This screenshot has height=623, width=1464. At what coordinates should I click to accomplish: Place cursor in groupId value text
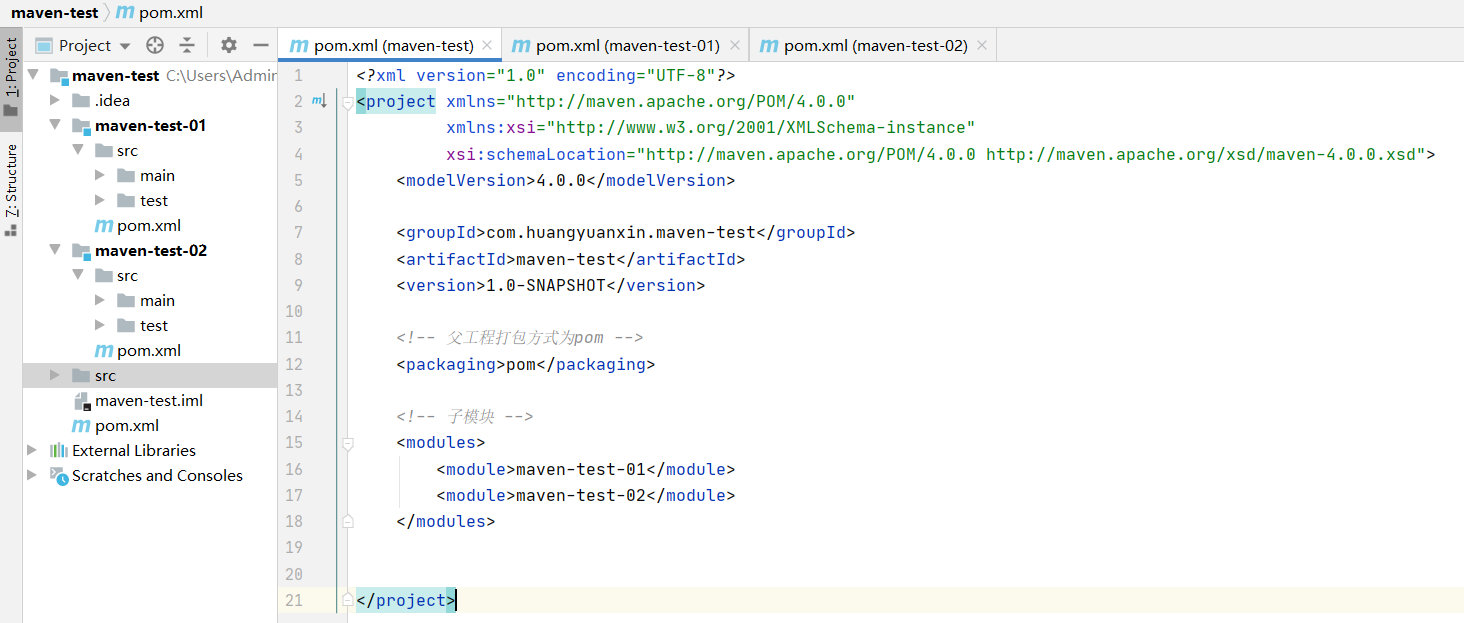620,232
